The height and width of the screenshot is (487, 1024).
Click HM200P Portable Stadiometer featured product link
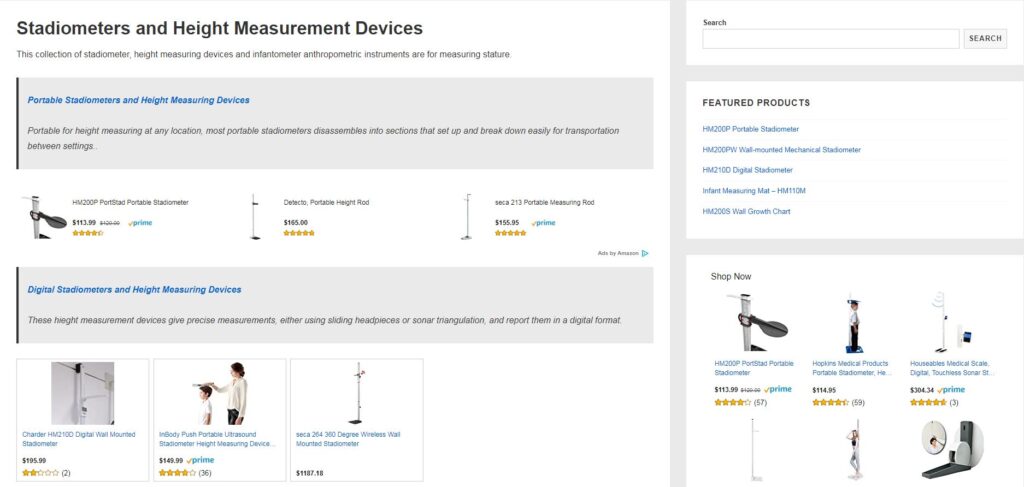tap(750, 129)
